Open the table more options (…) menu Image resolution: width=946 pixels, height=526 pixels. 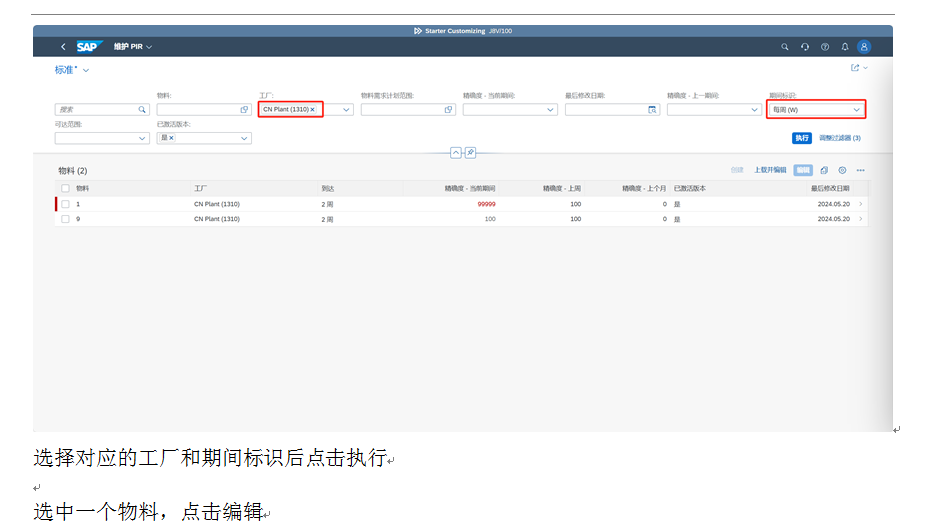point(860,170)
